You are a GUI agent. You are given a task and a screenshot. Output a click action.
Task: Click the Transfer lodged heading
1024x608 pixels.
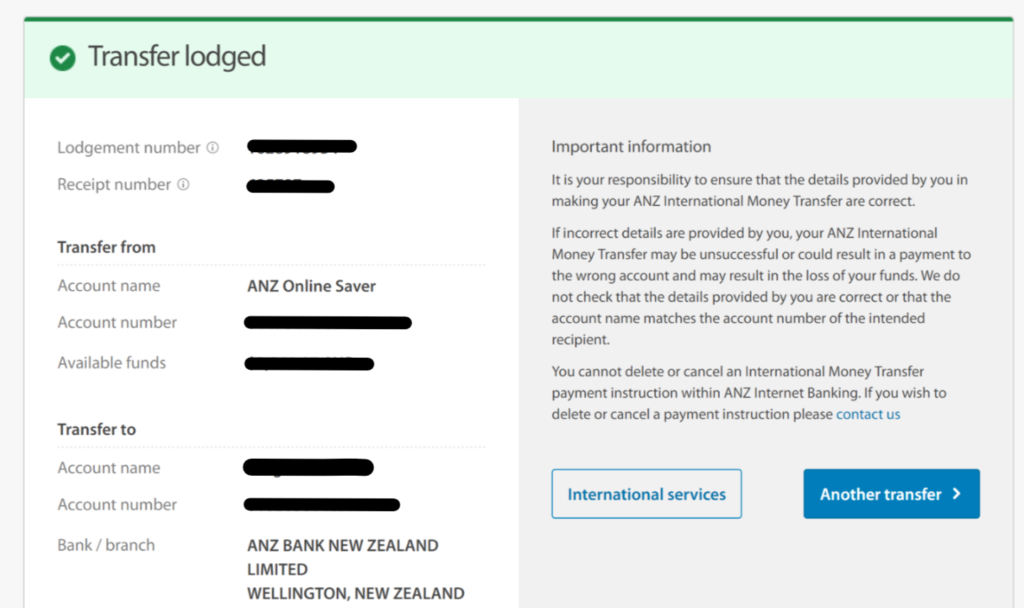coord(177,57)
